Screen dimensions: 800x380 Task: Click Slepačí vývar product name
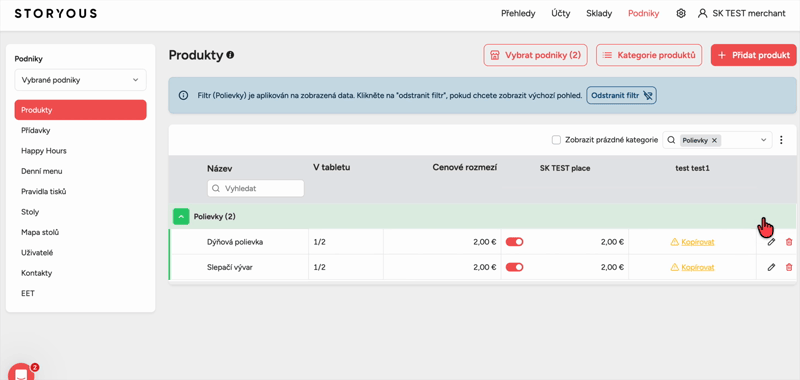coord(230,267)
